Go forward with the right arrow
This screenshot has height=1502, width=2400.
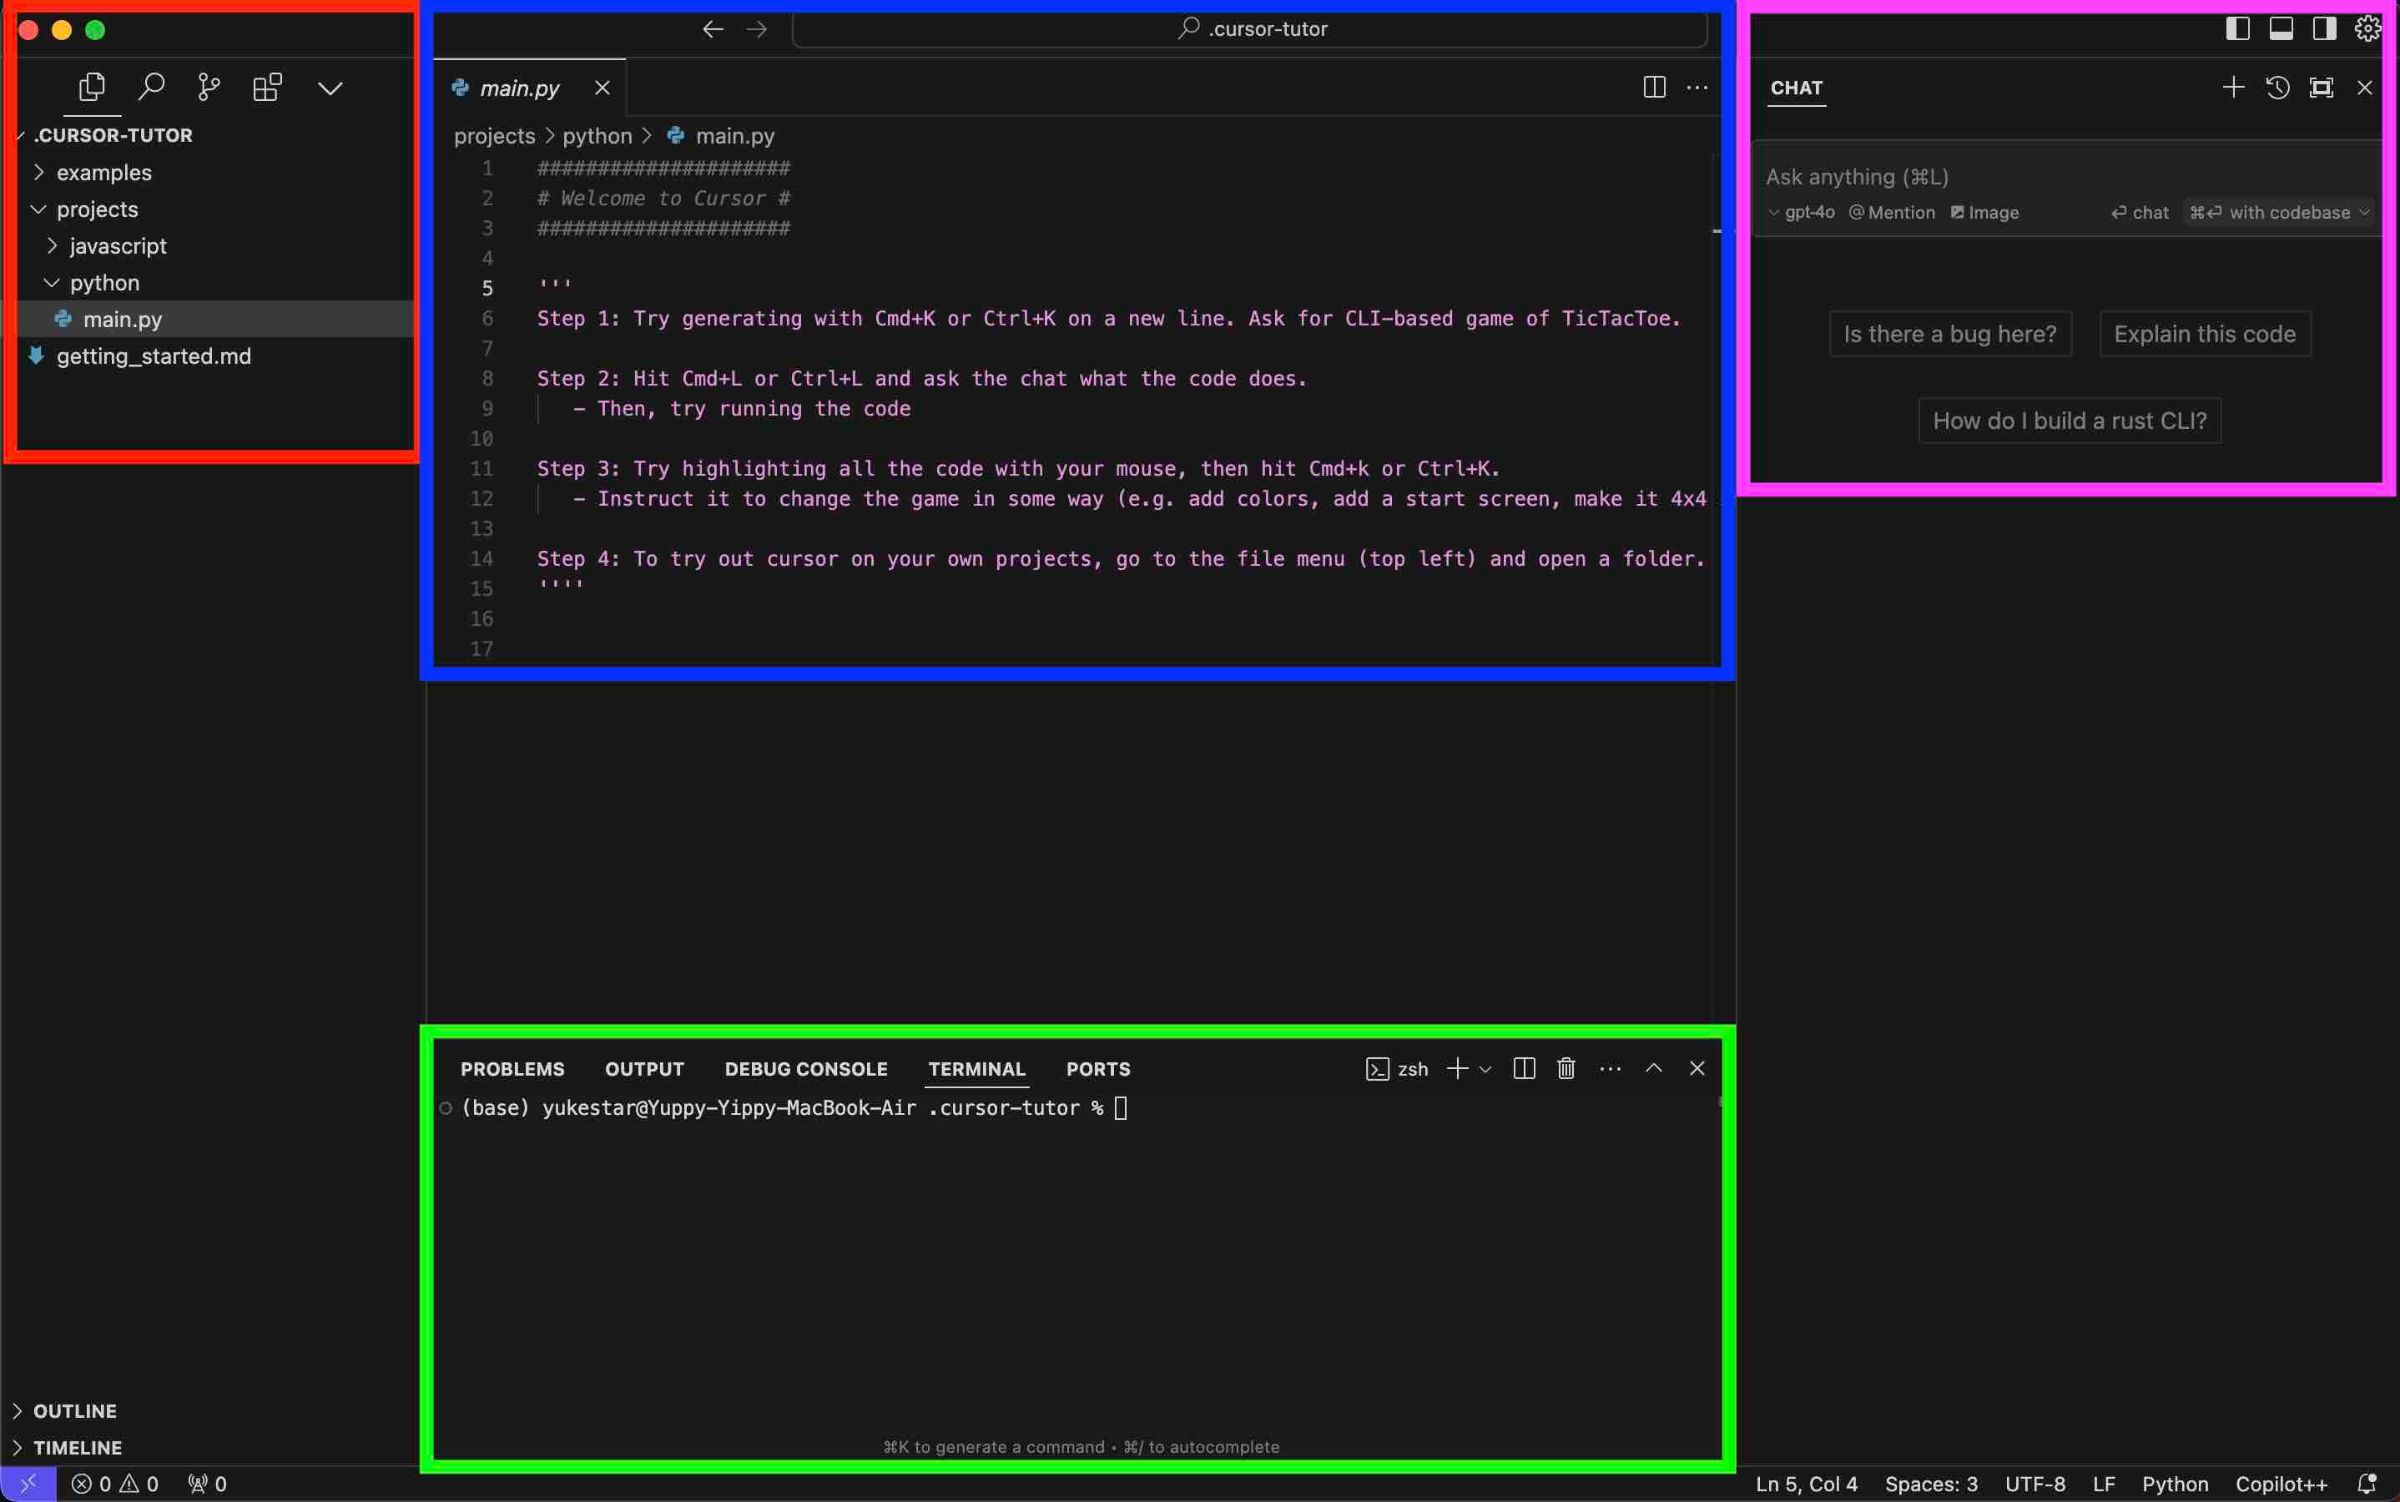pyautogui.click(x=757, y=29)
